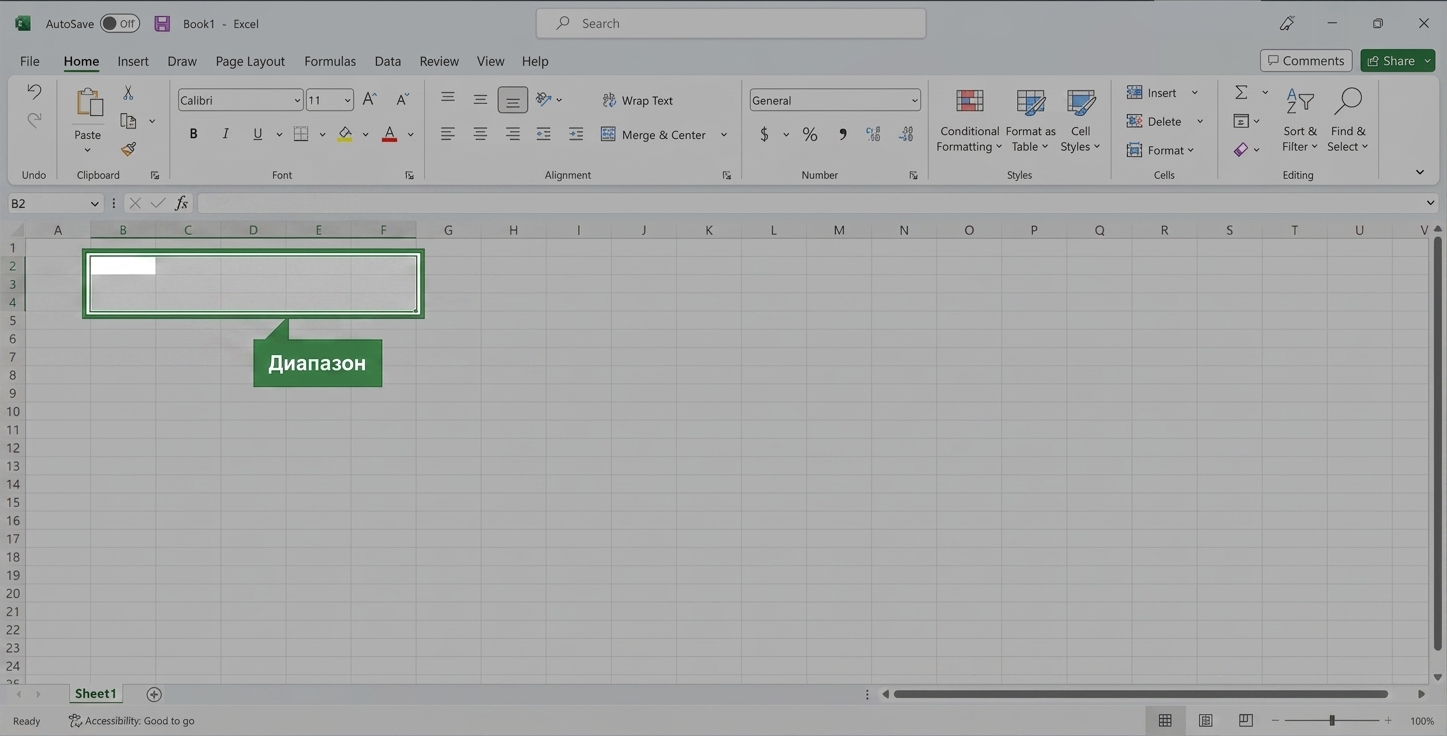Apply the Accounting dollar format
The width and height of the screenshot is (1447, 736).
764,134
